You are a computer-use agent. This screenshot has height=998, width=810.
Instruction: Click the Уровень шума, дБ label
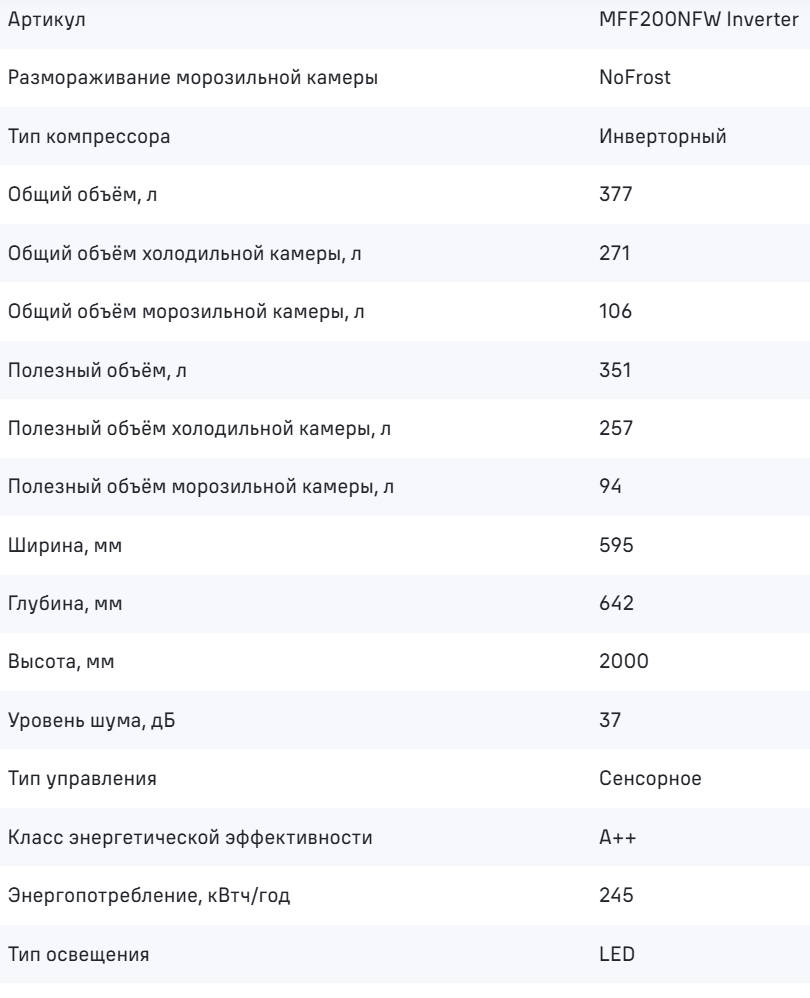coord(92,720)
